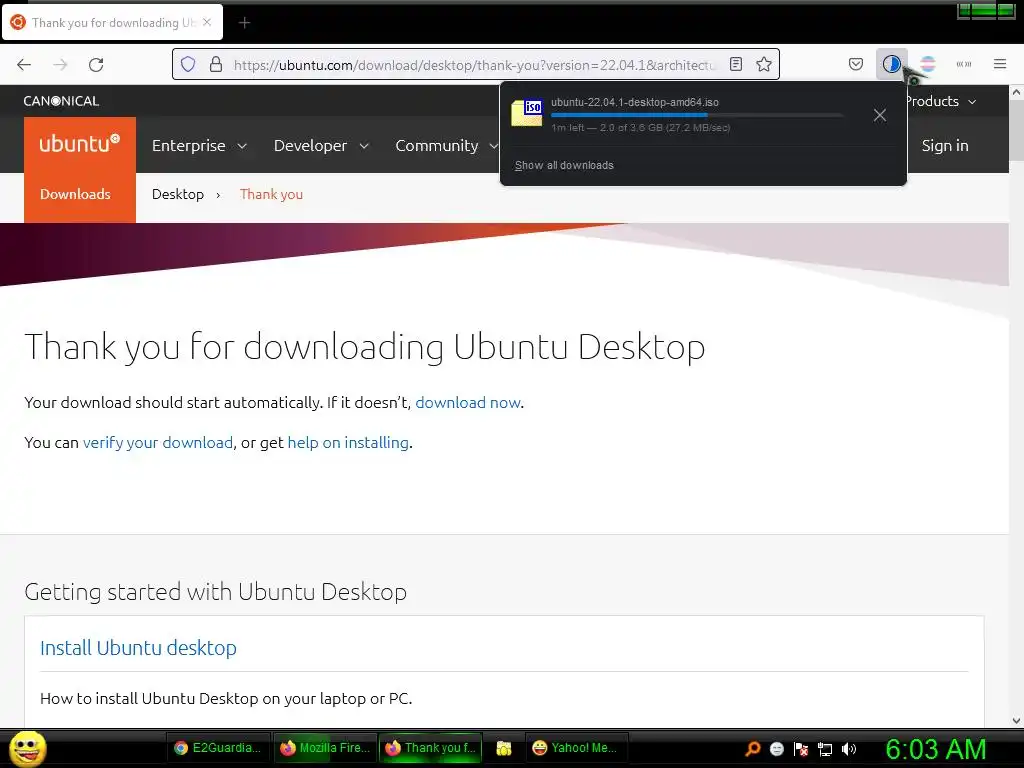Click the ubuntu-22.04.1-desktop-amd64.iso file icon
Screen dimensions: 1024x768
(x=526, y=113)
